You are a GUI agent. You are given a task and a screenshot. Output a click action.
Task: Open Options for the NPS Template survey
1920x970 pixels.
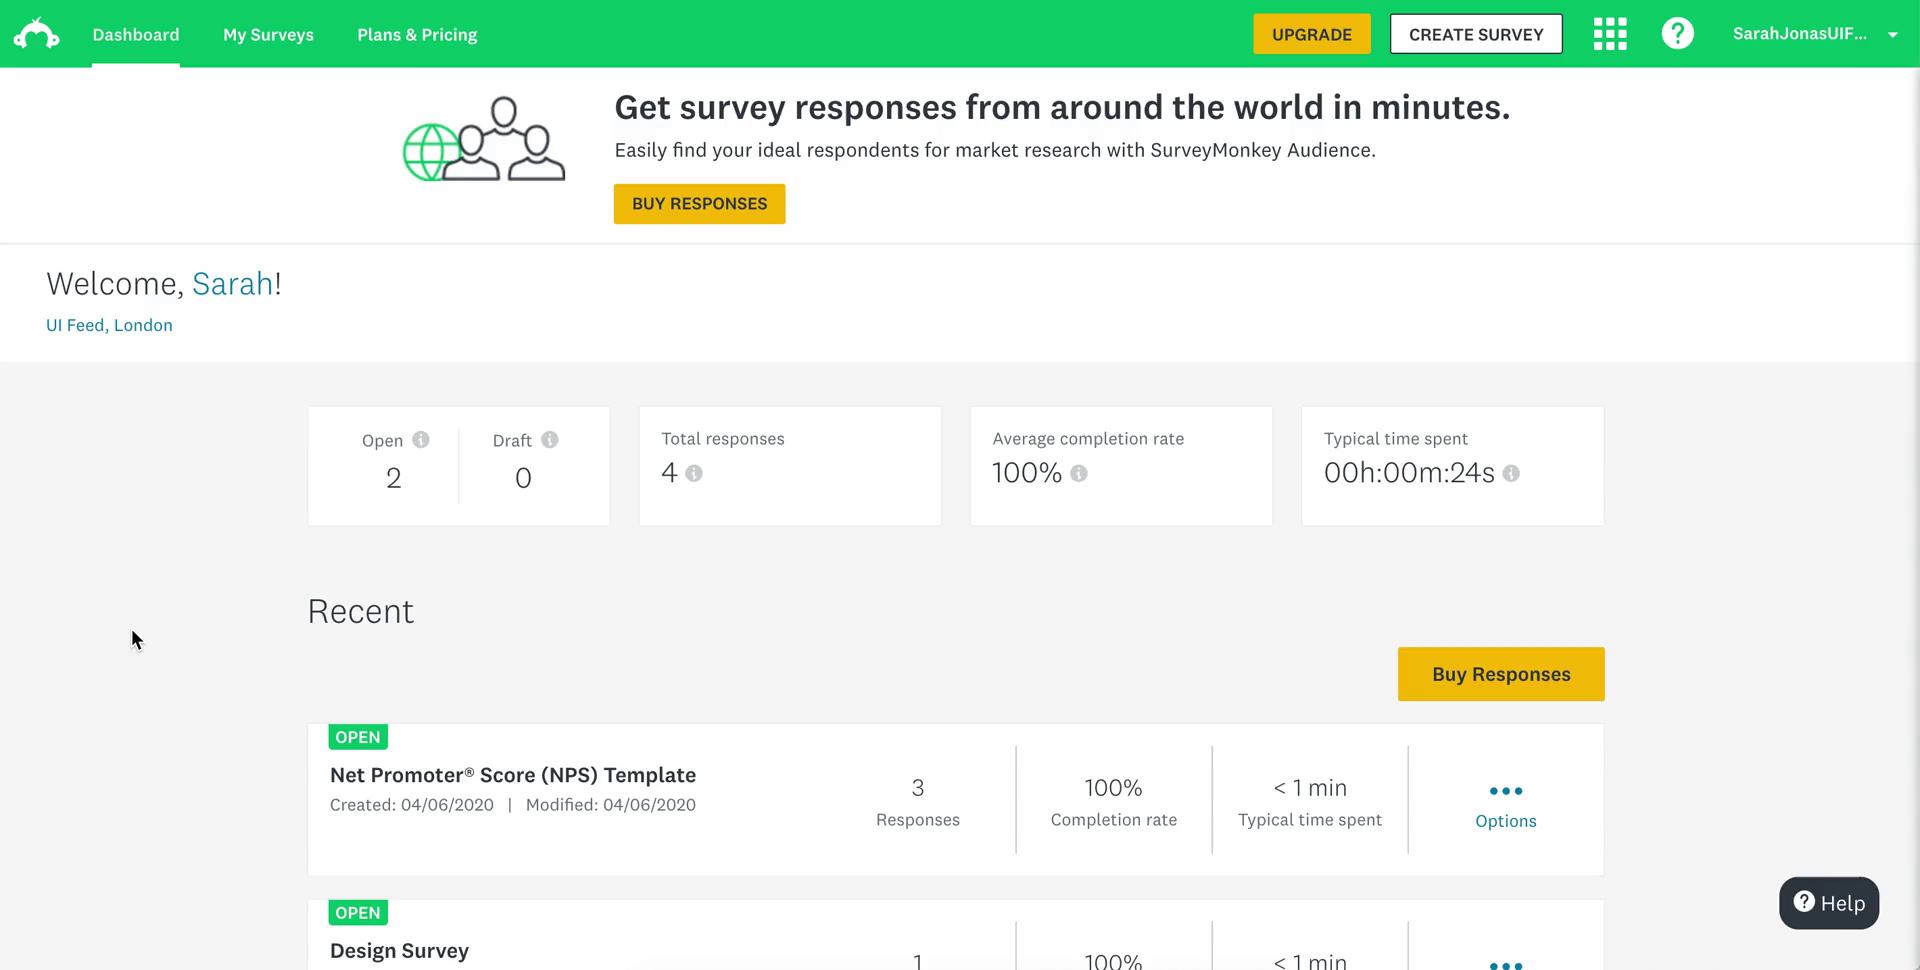coord(1506,790)
